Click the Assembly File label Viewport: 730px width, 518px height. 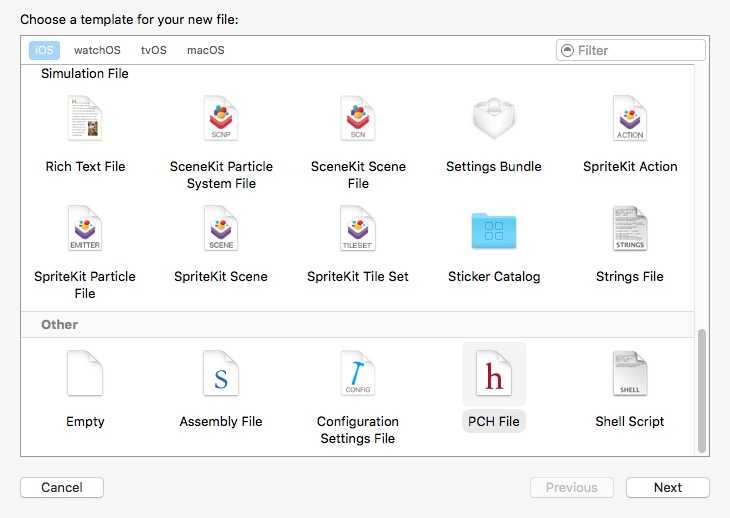pyautogui.click(x=221, y=422)
